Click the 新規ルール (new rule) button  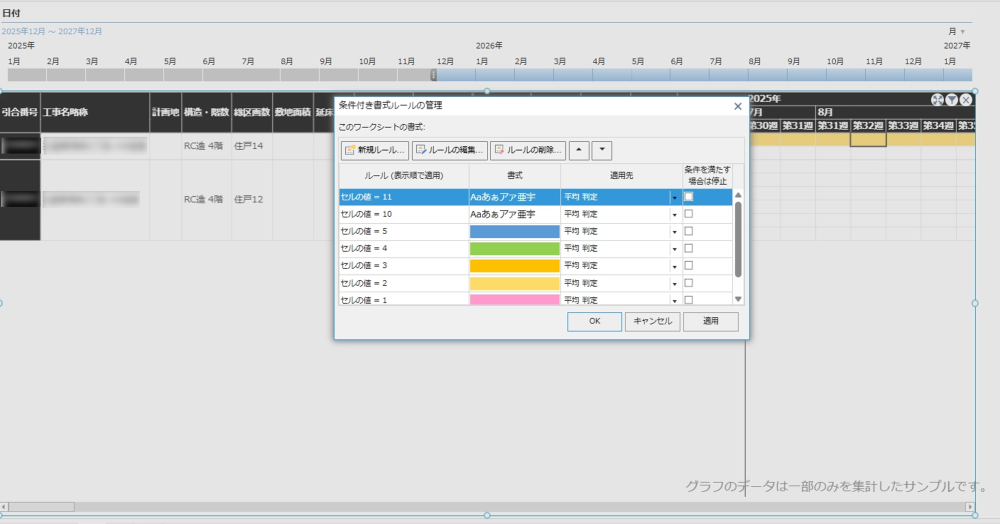click(x=375, y=150)
